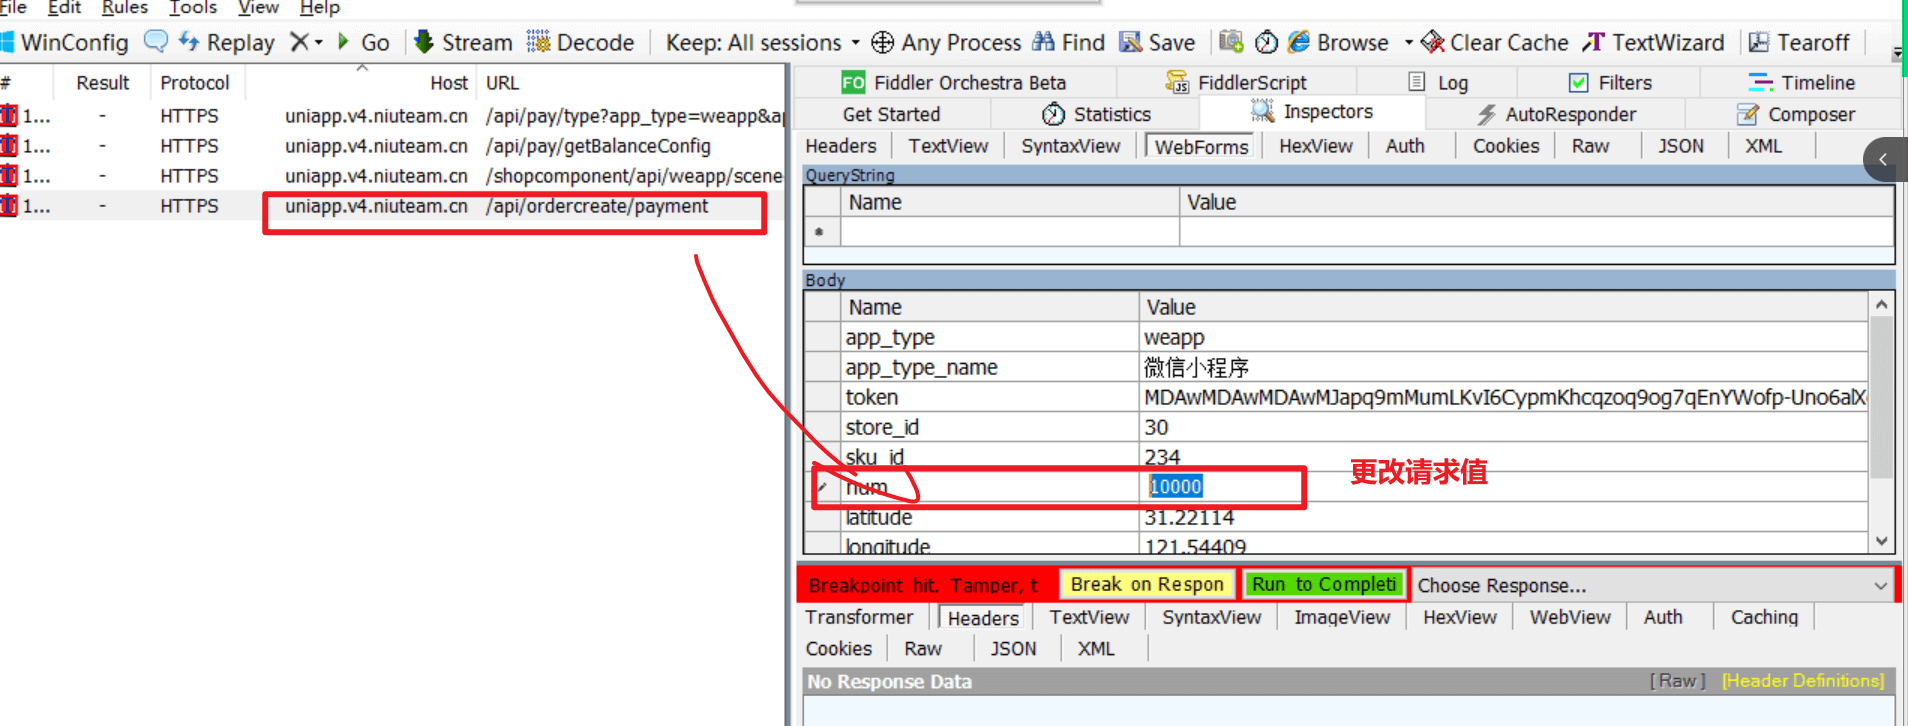Click Tearoff toolbar button
The height and width of the screenshot is (726, 1908).
click(1799, 42)
